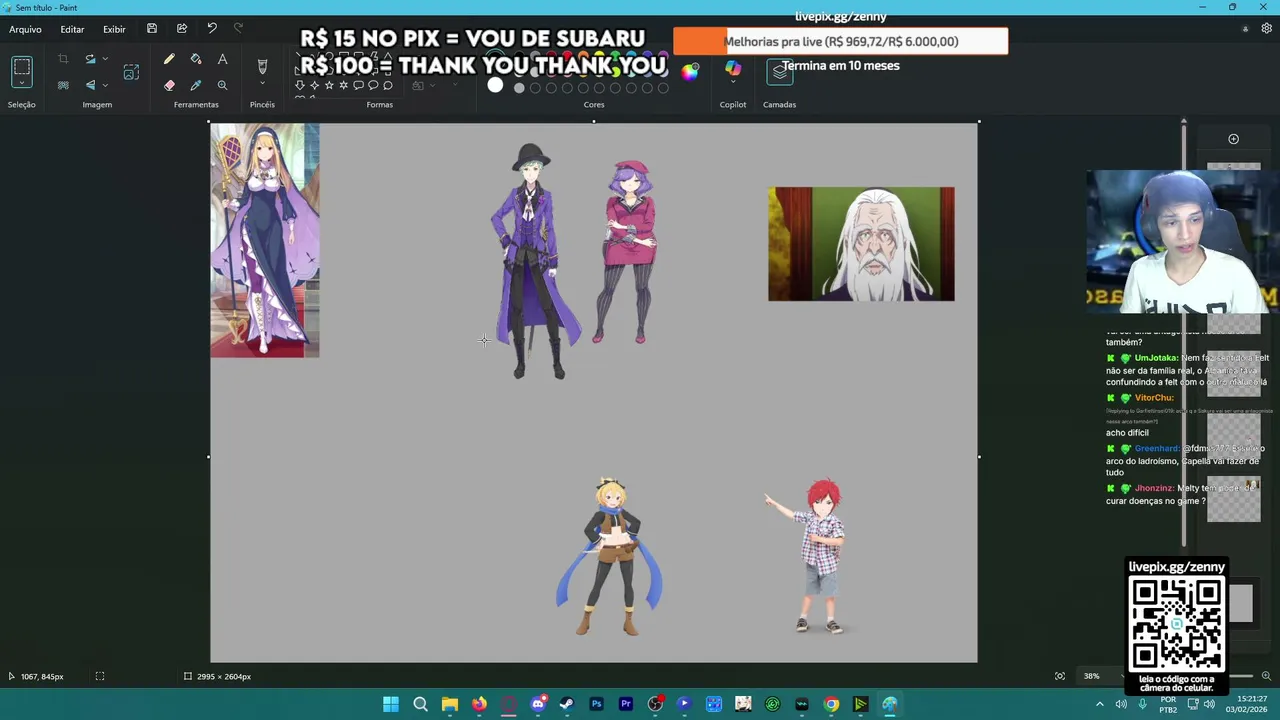Click the account profile icon

click(1245, 29)
